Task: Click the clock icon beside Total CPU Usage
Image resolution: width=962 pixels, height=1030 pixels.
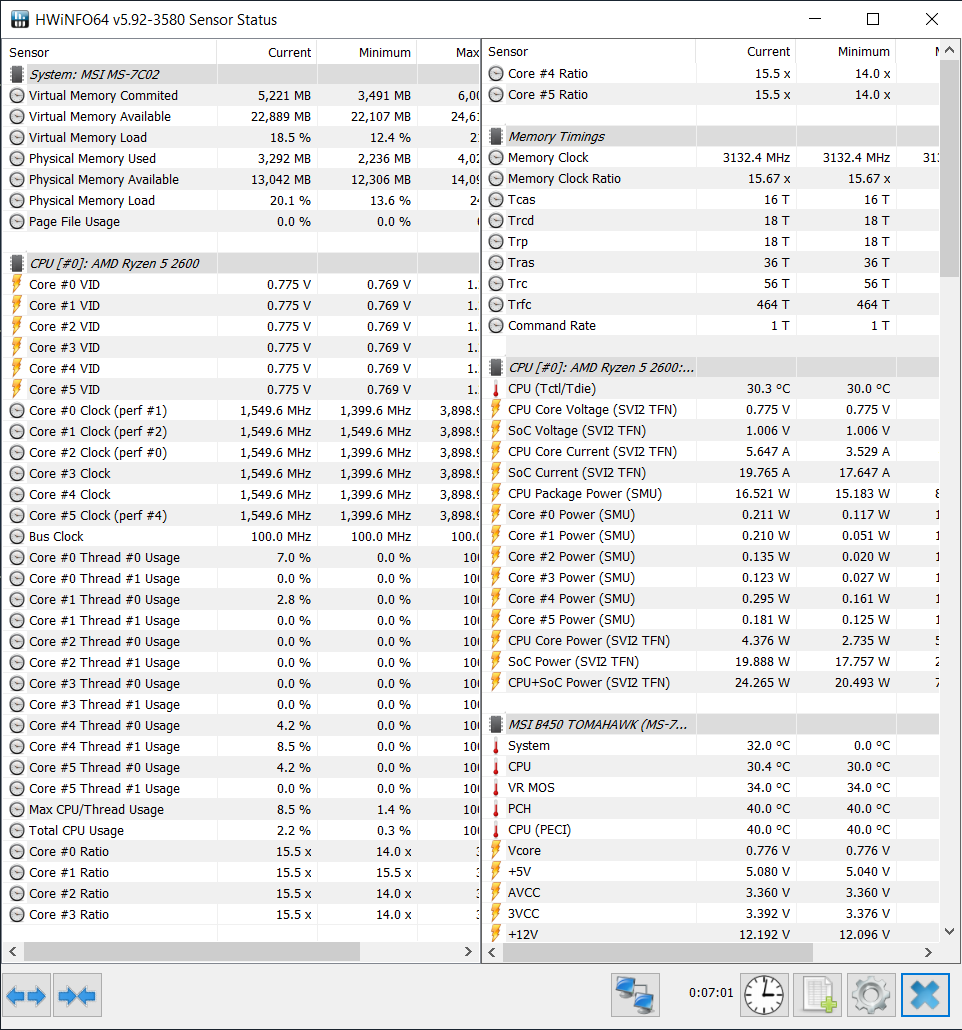Action: click(x=17, y=831)
